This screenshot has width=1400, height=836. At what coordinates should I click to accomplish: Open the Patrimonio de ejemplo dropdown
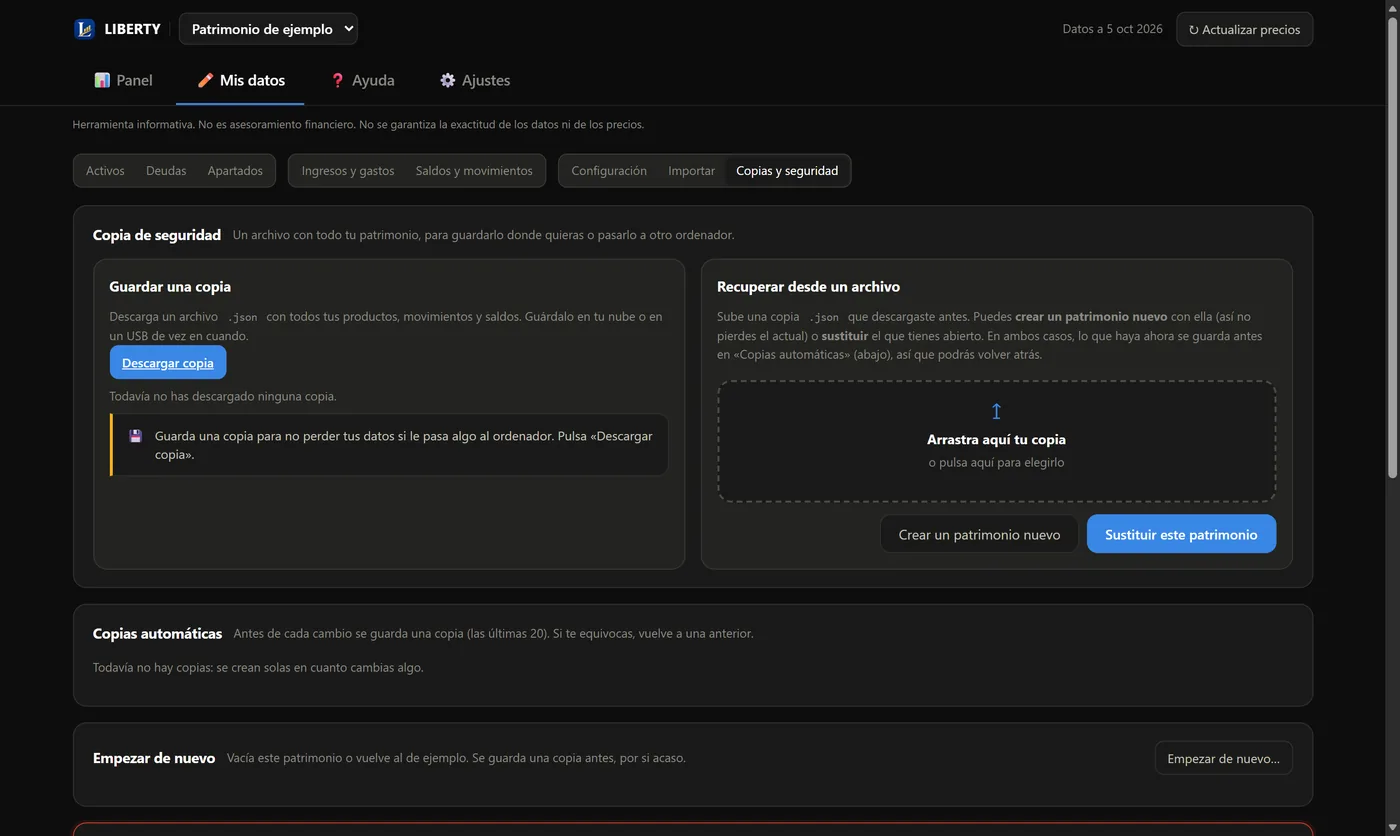tap(268, 29)
